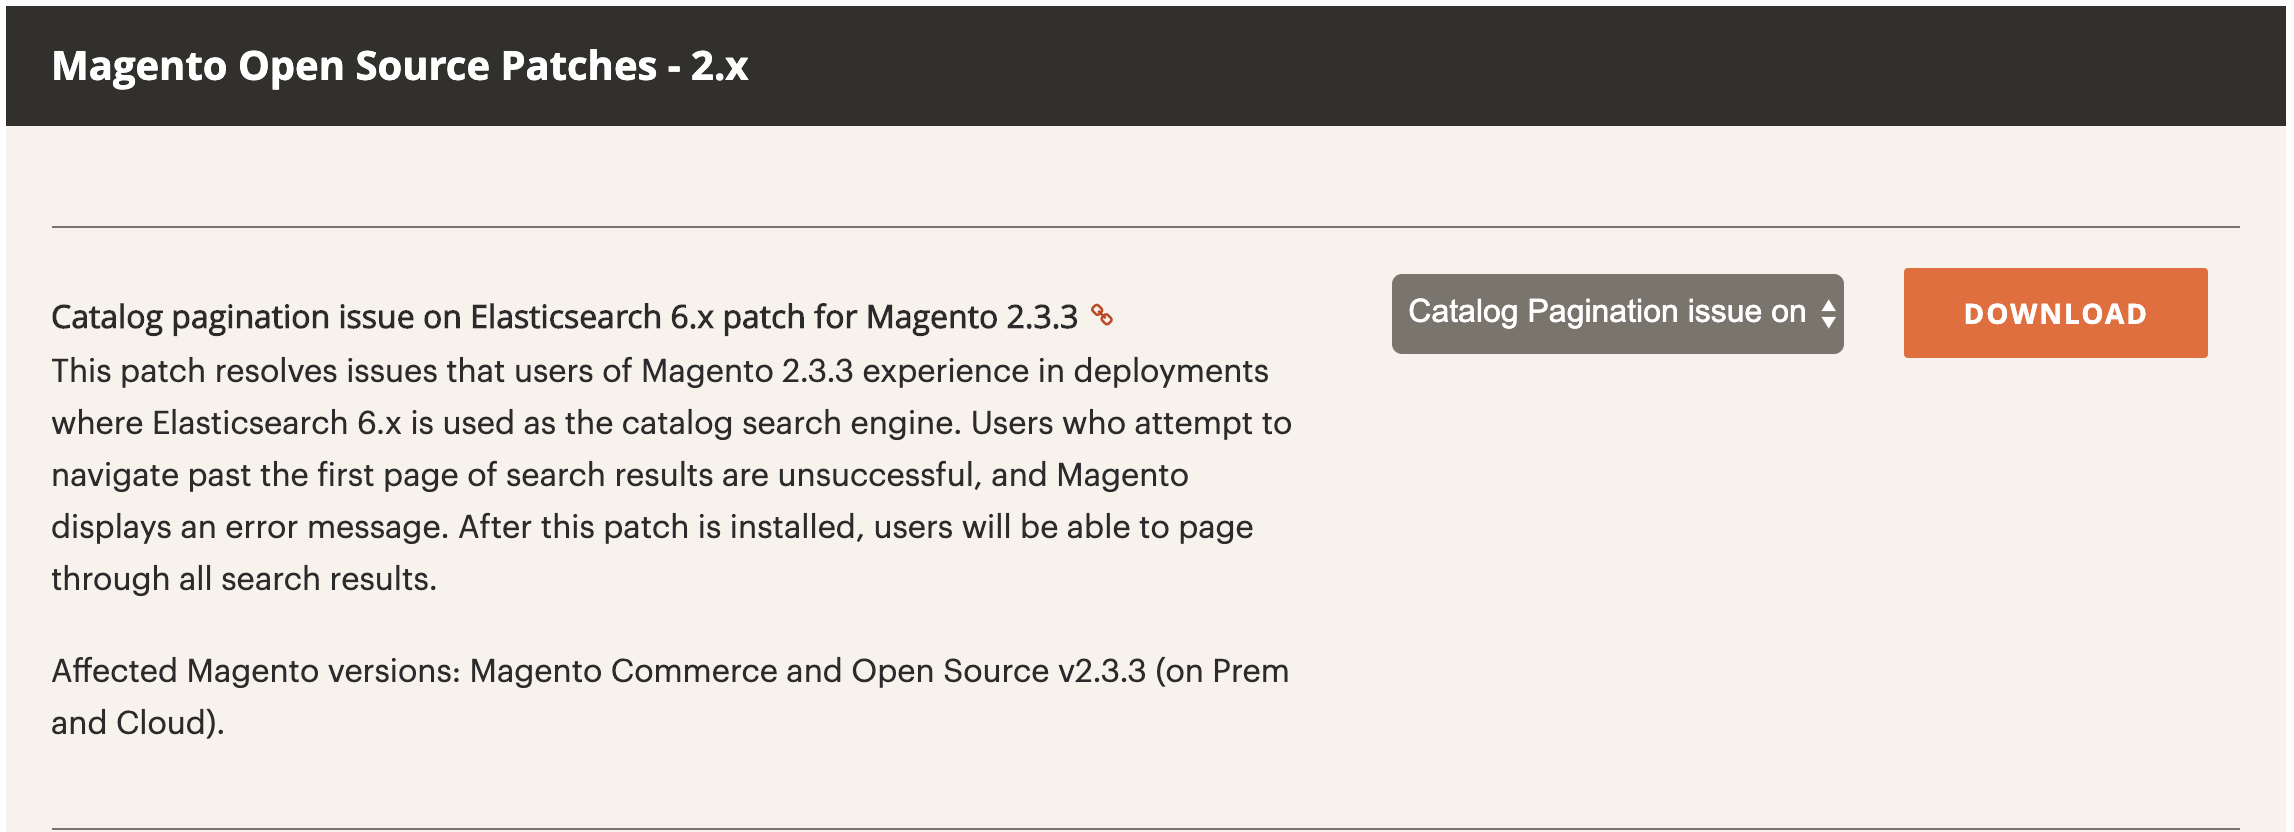Click the red anchor link icon beside patch title
The image size is (2294, 832).
coord(1102,315)
